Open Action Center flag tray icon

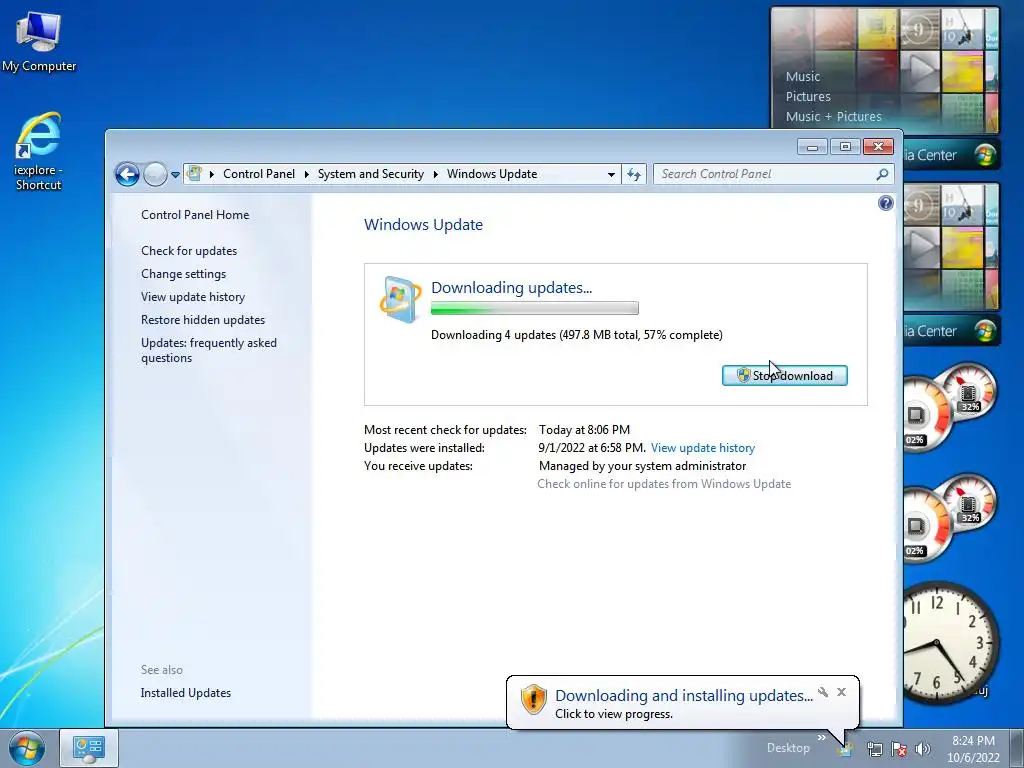click(899, 749)
